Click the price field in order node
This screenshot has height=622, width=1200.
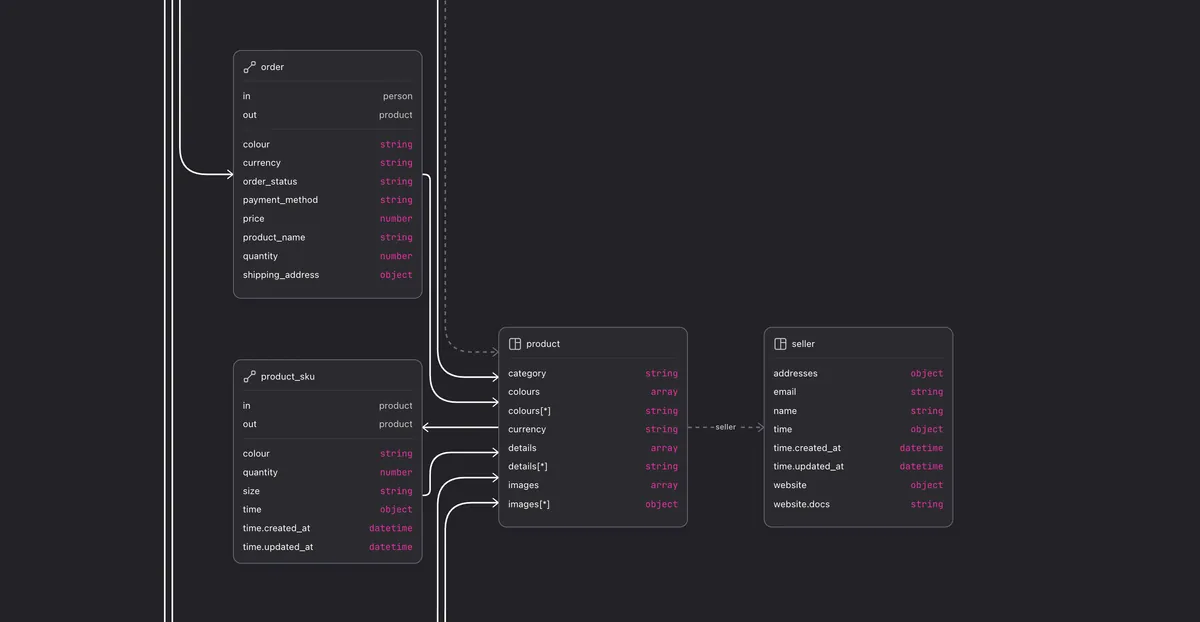pos(328,218)
